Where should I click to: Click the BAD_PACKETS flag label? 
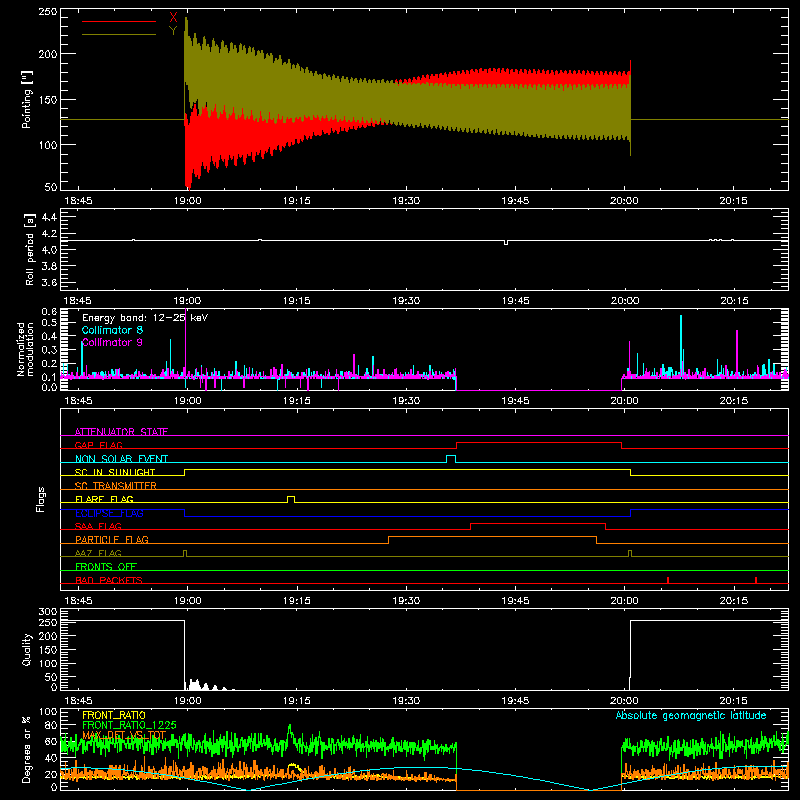pos(109,580)
